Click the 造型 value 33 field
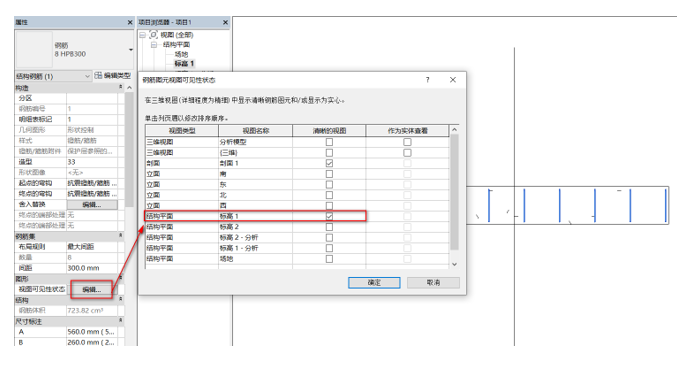The image size is (677, 371). coord(92,162)
